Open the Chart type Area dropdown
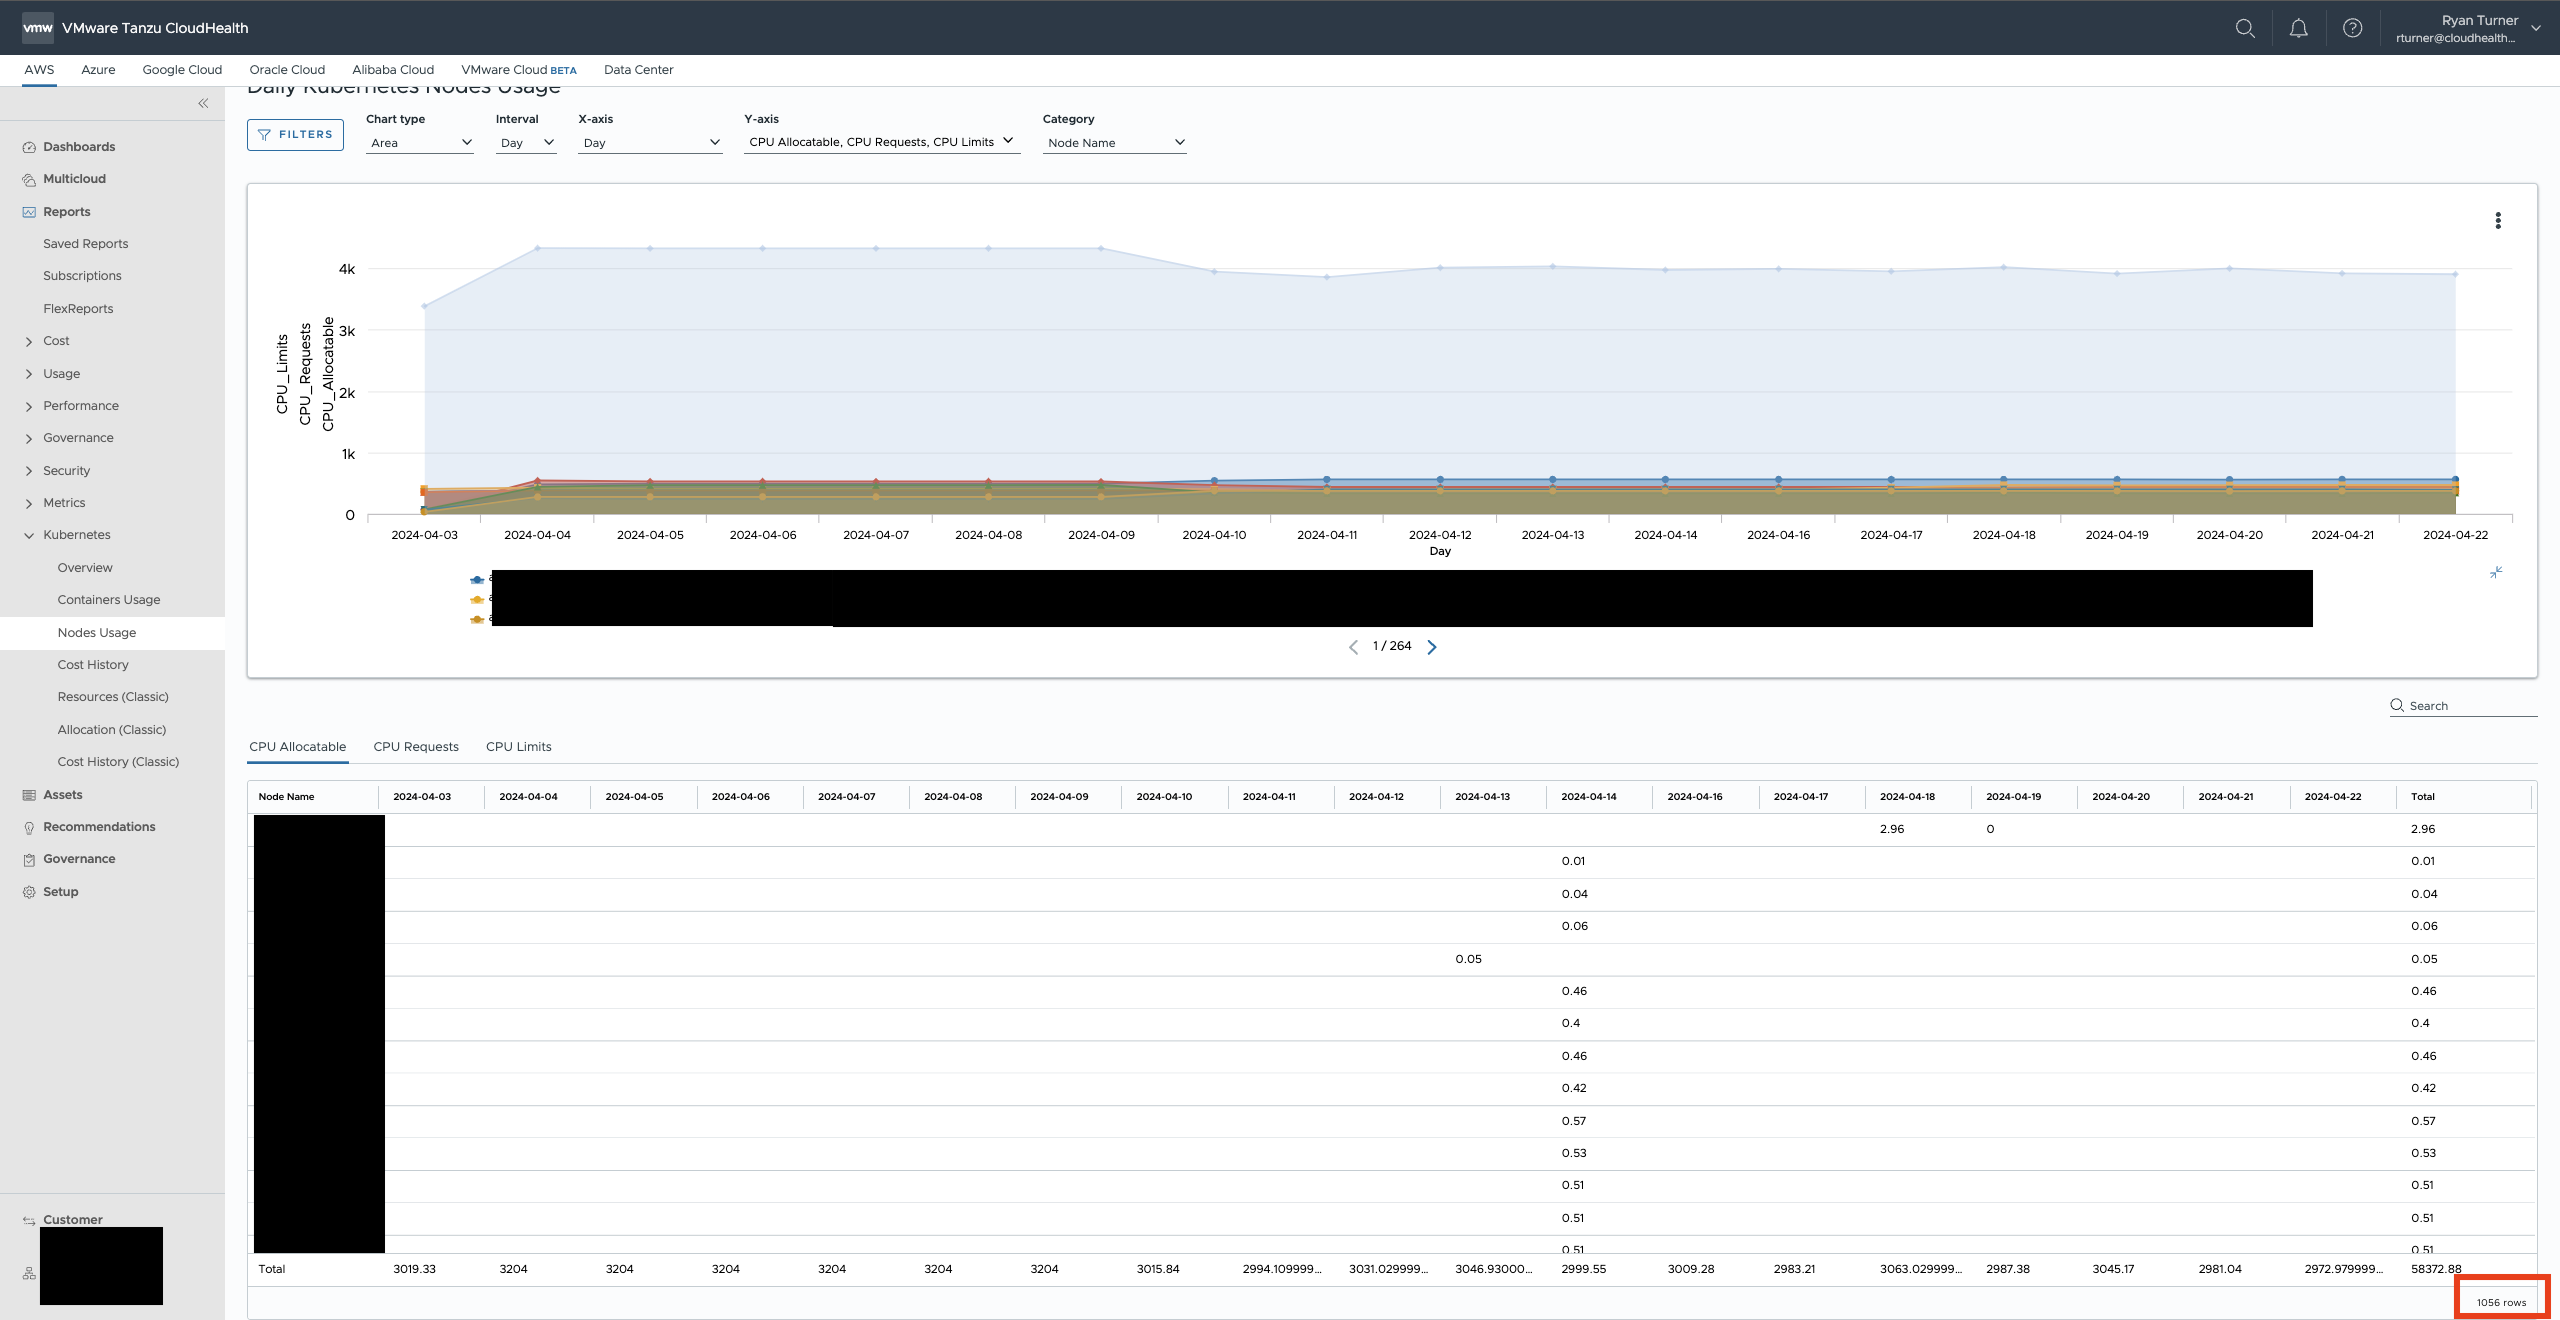The width and height of the screenshot is (2560, 1320). pyautogui.click(x=419, y=143)
